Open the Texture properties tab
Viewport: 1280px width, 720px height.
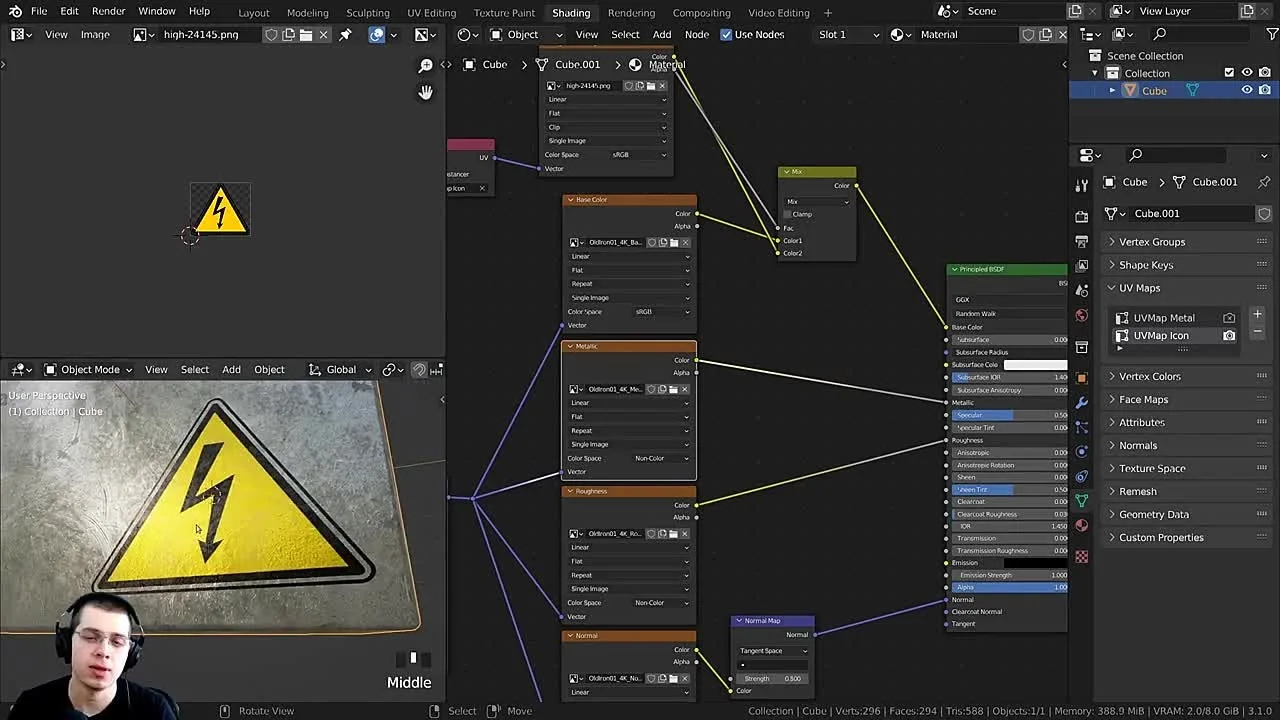1081,557
